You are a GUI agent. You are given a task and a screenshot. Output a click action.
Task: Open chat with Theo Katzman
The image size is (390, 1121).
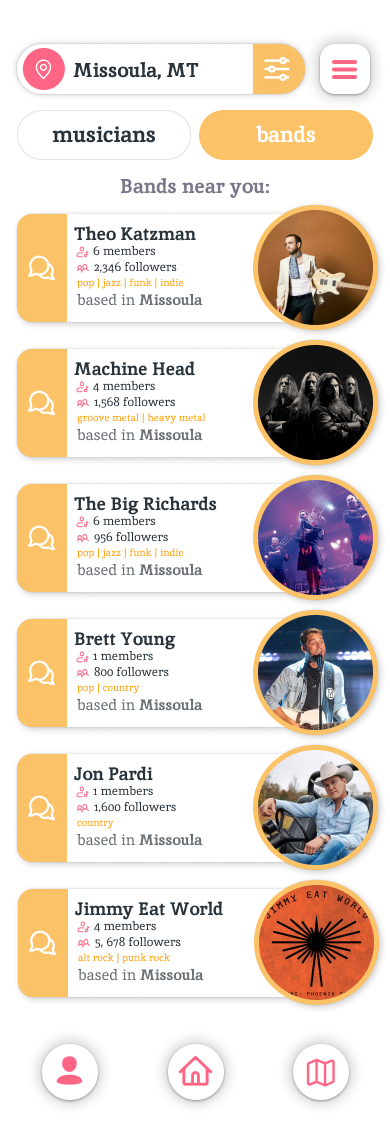41,268
